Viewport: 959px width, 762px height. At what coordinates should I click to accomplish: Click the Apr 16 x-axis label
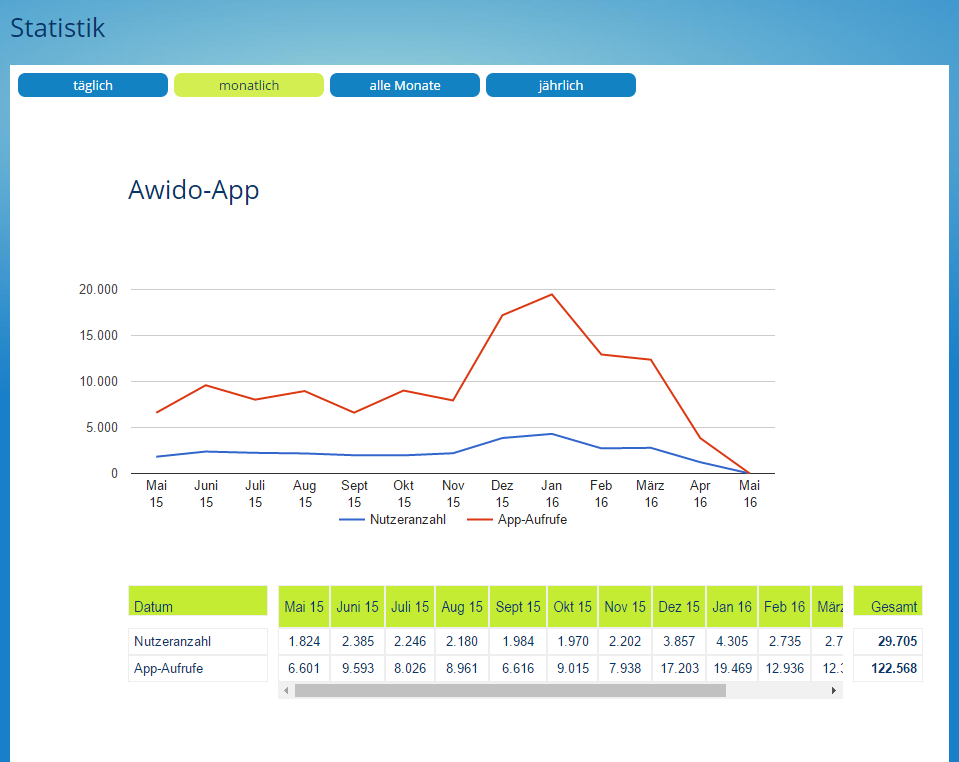click(700, 494)
